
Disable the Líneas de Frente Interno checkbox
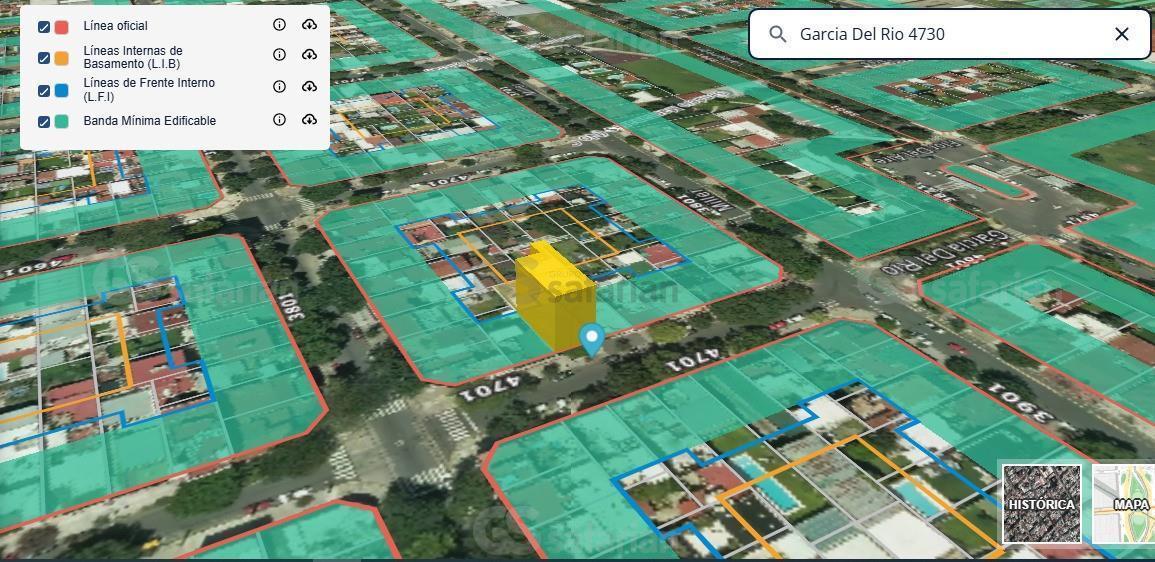pyautogui.click(x=44, y=90)
